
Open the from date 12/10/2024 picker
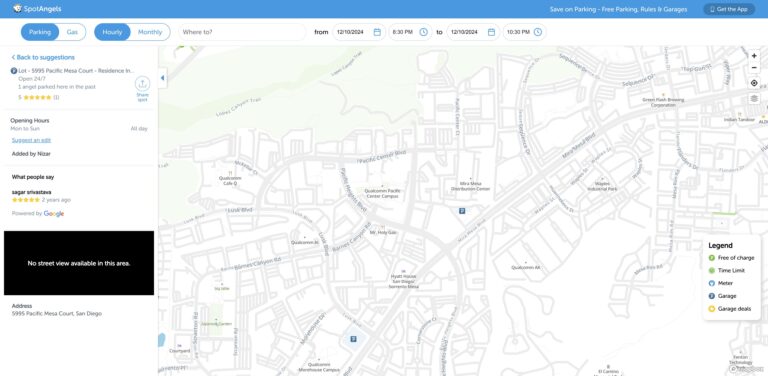pyautogui.click(x=359, y=32)
